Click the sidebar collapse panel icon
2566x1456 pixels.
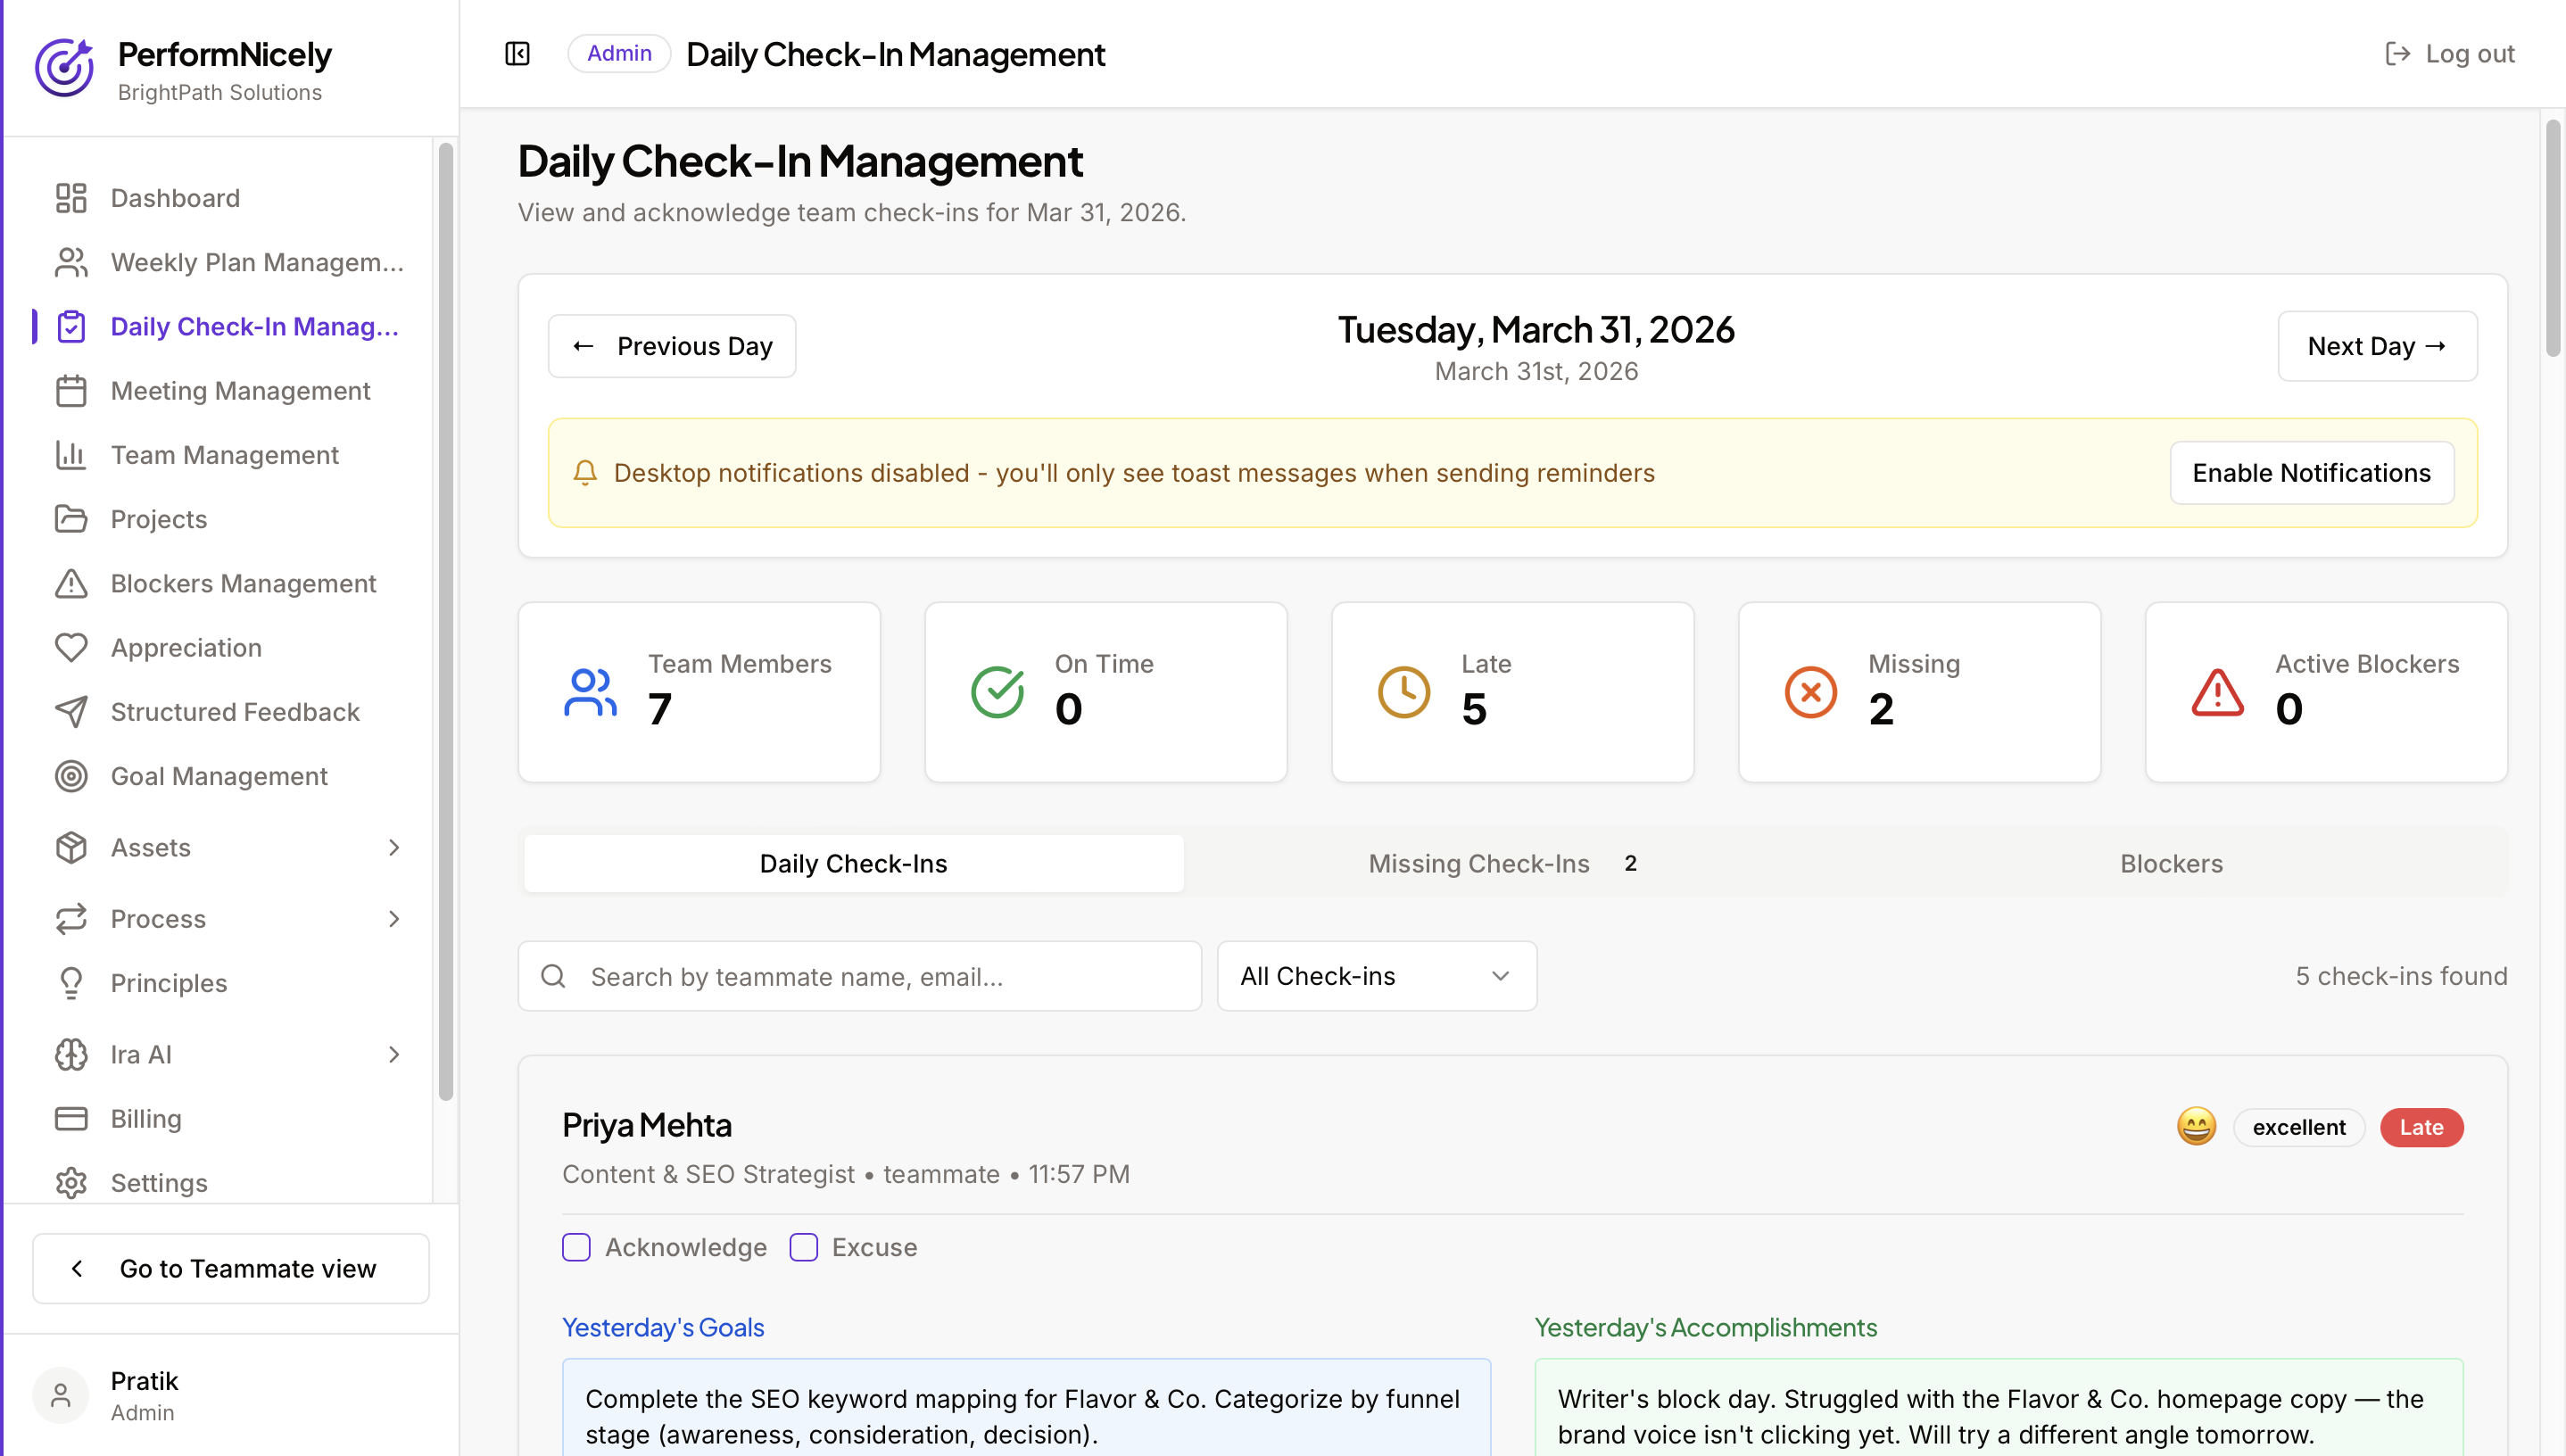[517, 54]
